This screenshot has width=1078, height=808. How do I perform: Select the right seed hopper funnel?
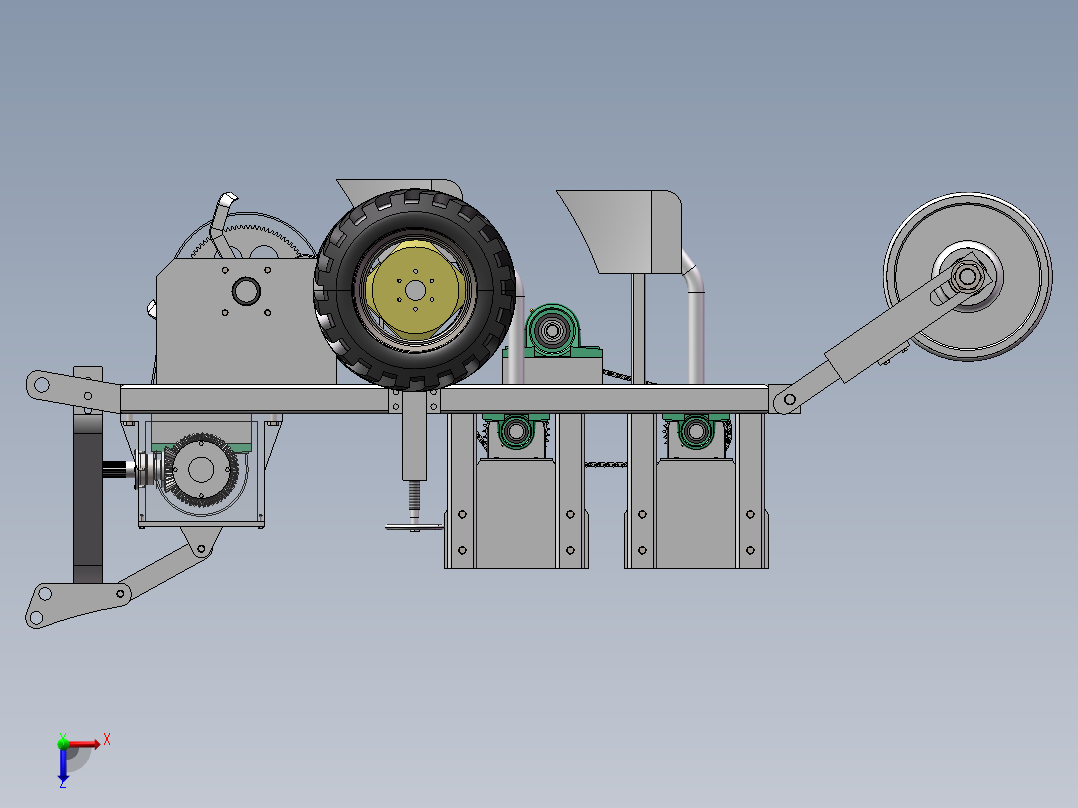pyautogui.click(x=619, y=232)
